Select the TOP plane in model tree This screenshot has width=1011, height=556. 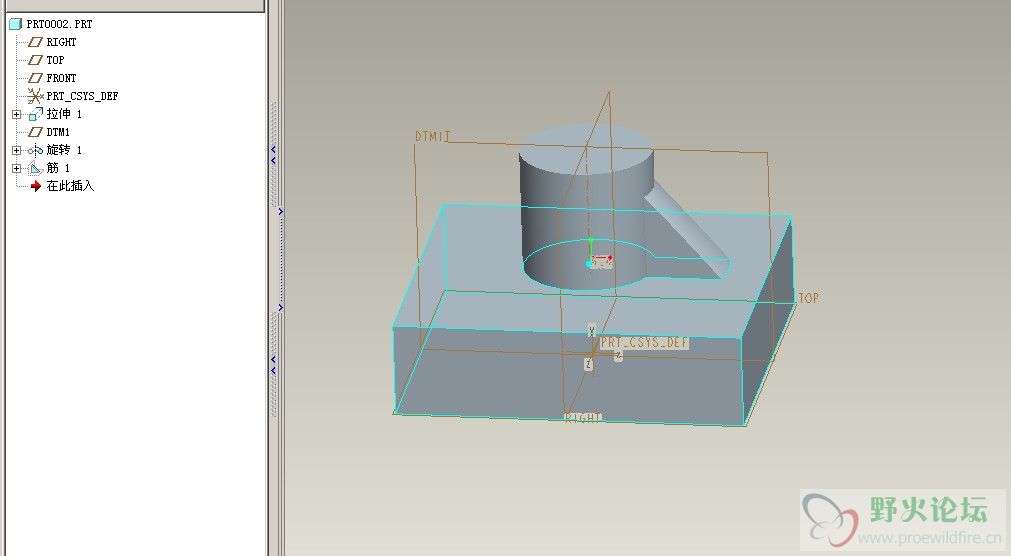pos(55,60)
